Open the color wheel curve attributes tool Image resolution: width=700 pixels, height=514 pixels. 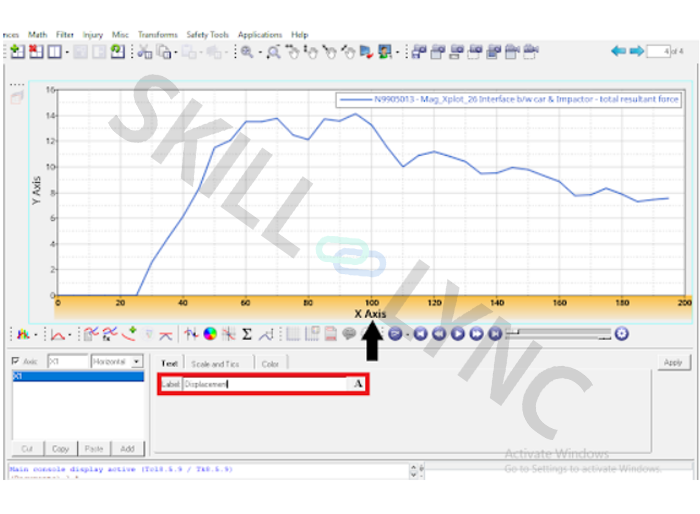click(x=210, y=334)
